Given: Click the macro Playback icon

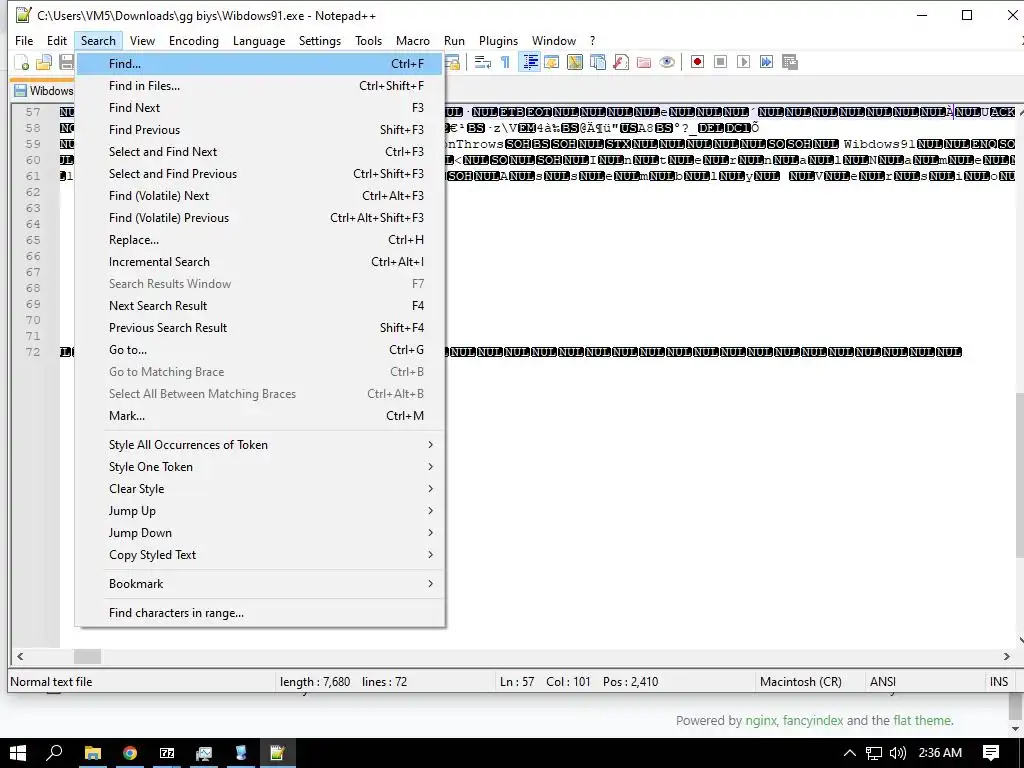Looking at the screenshot, I should click(743, 62).
